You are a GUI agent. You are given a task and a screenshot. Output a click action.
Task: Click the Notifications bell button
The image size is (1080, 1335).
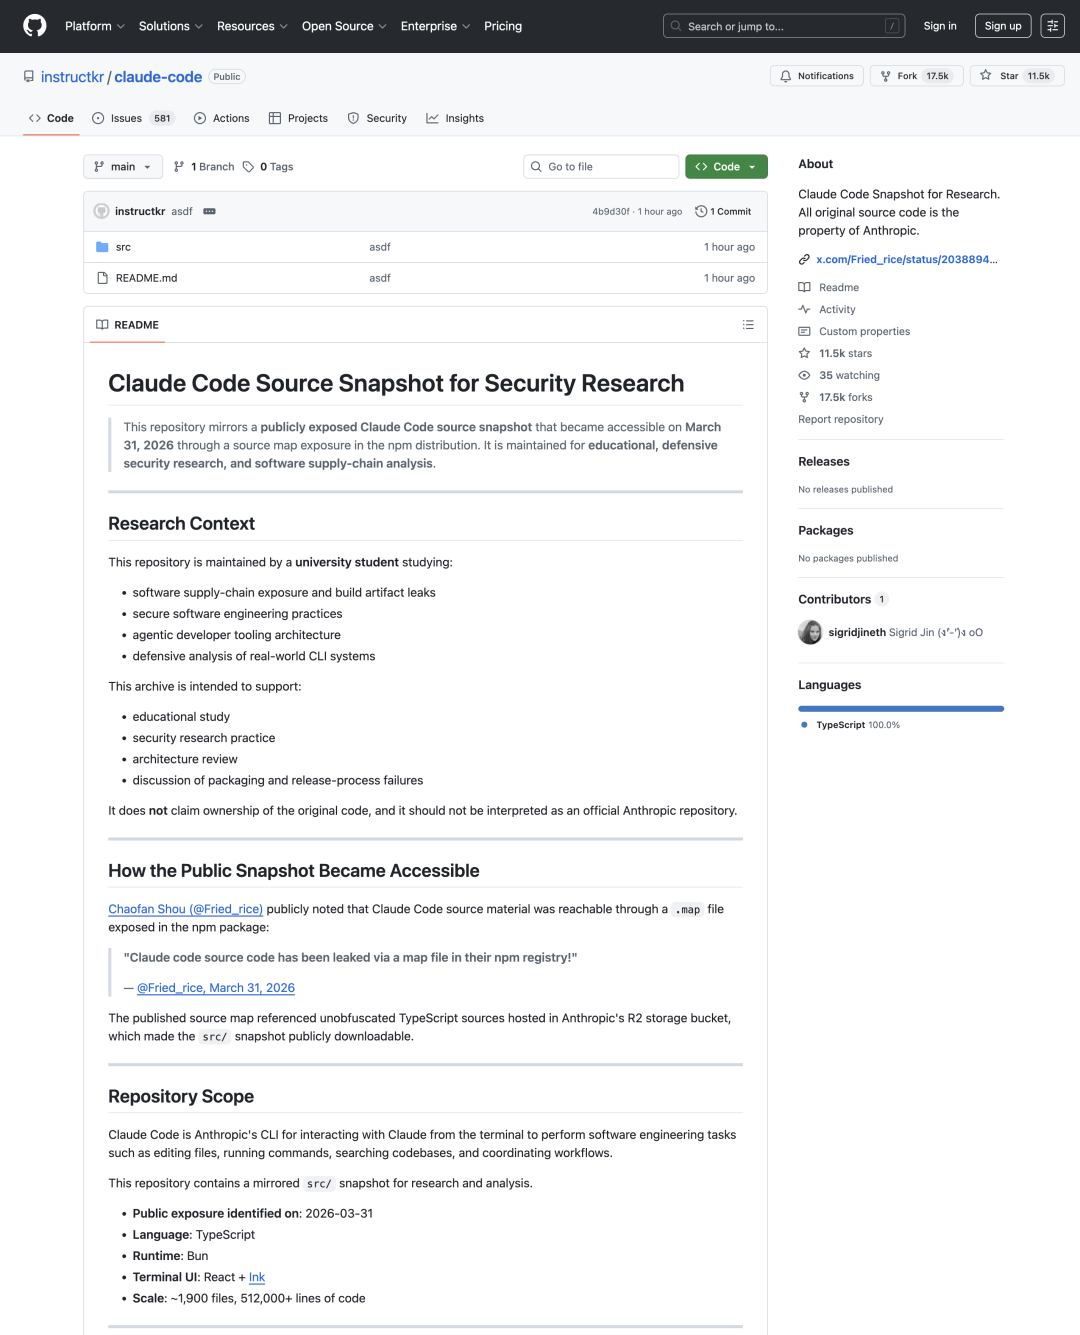(x=817, y=76)
